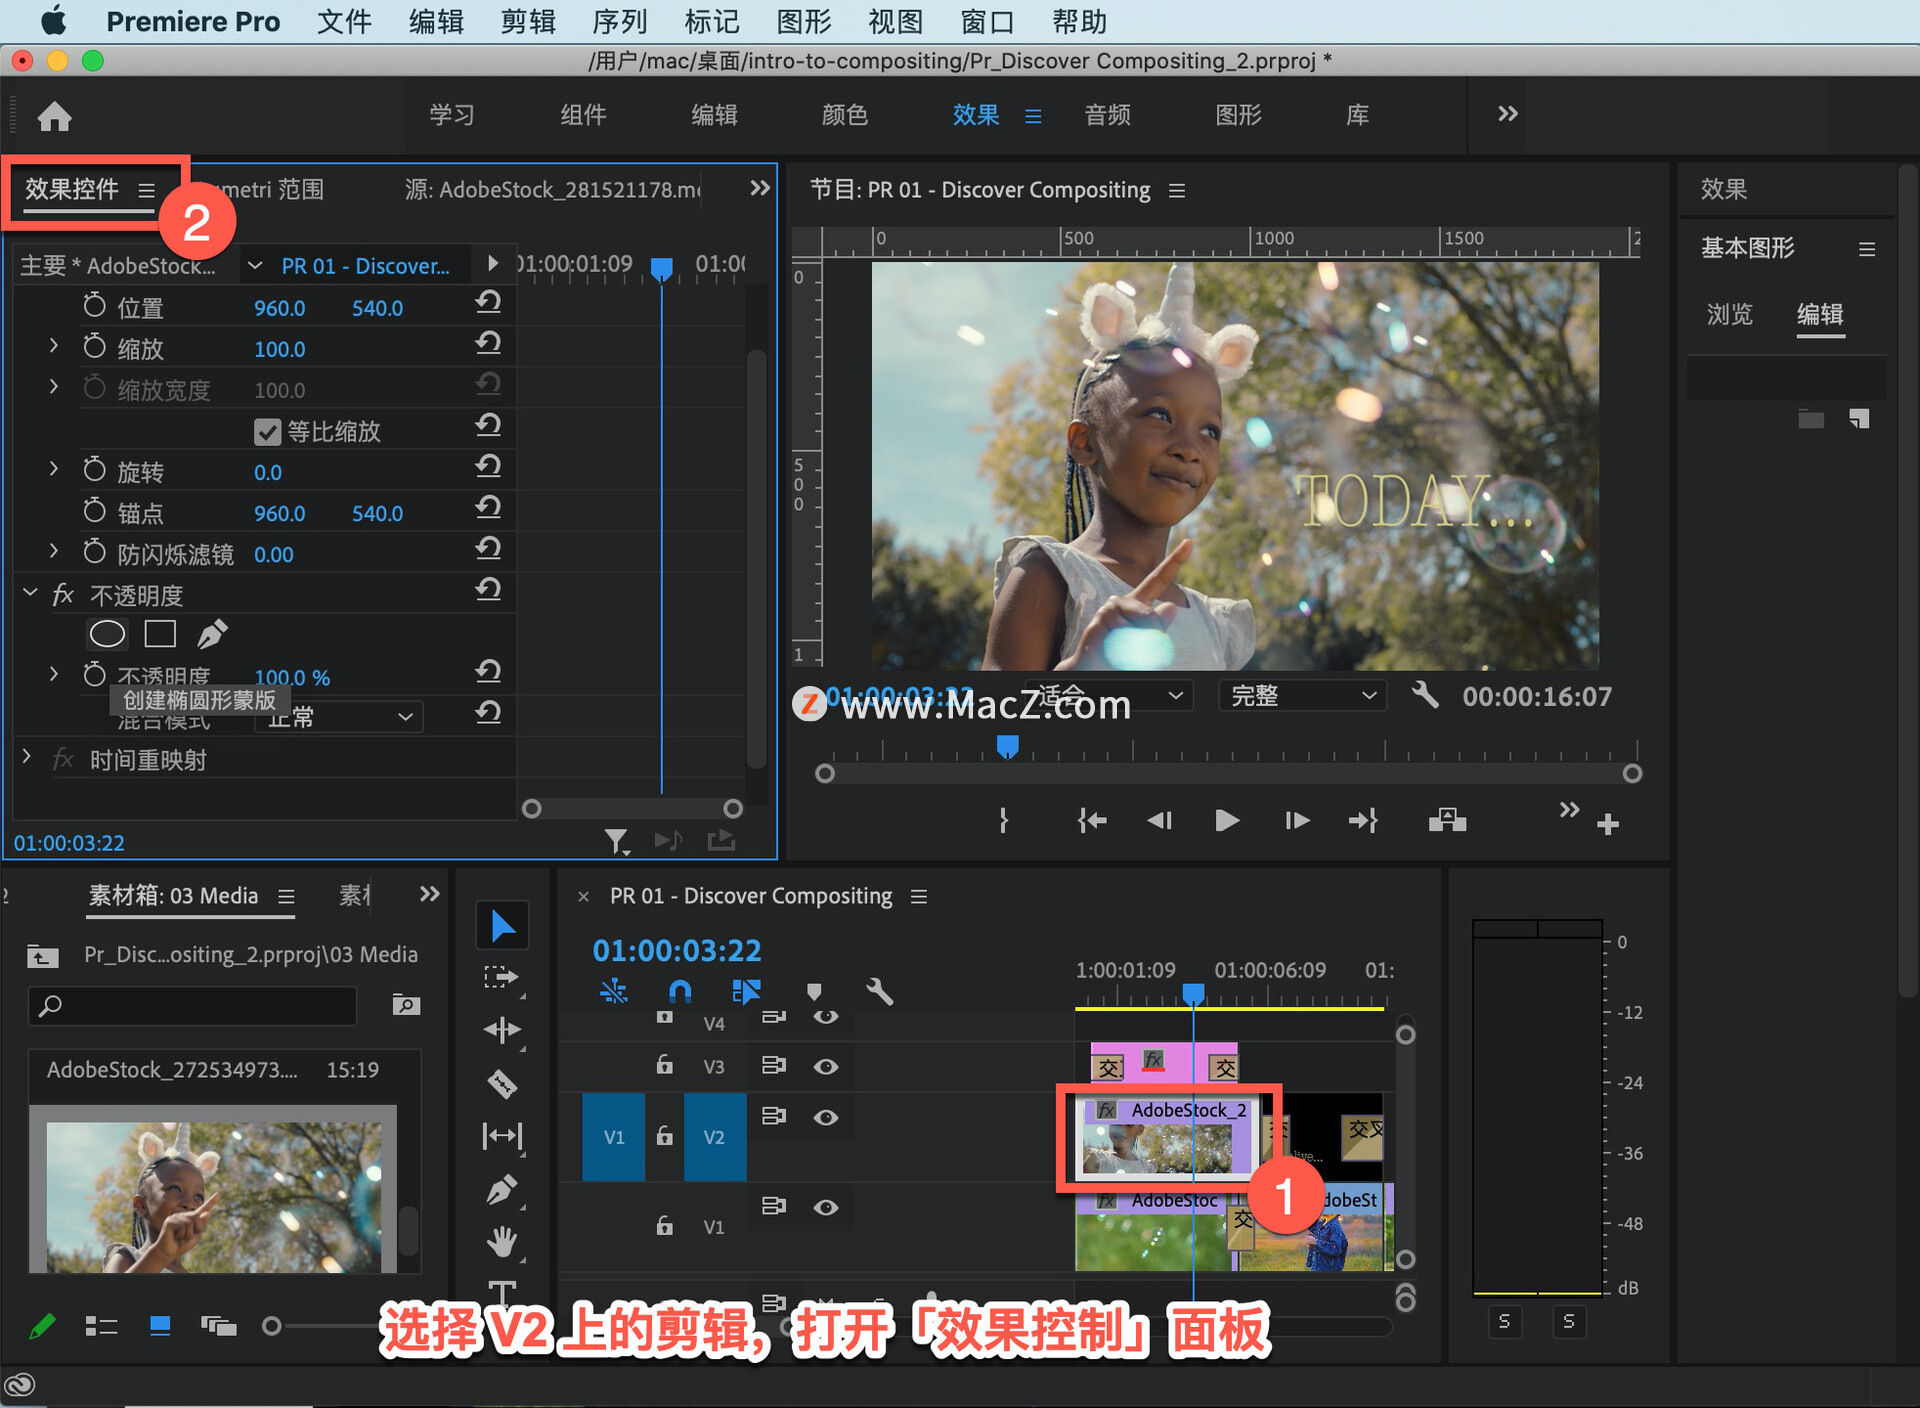Collapse the Opacity effect group
Screen dimensions: 1920x1408
tap(30, 593)
